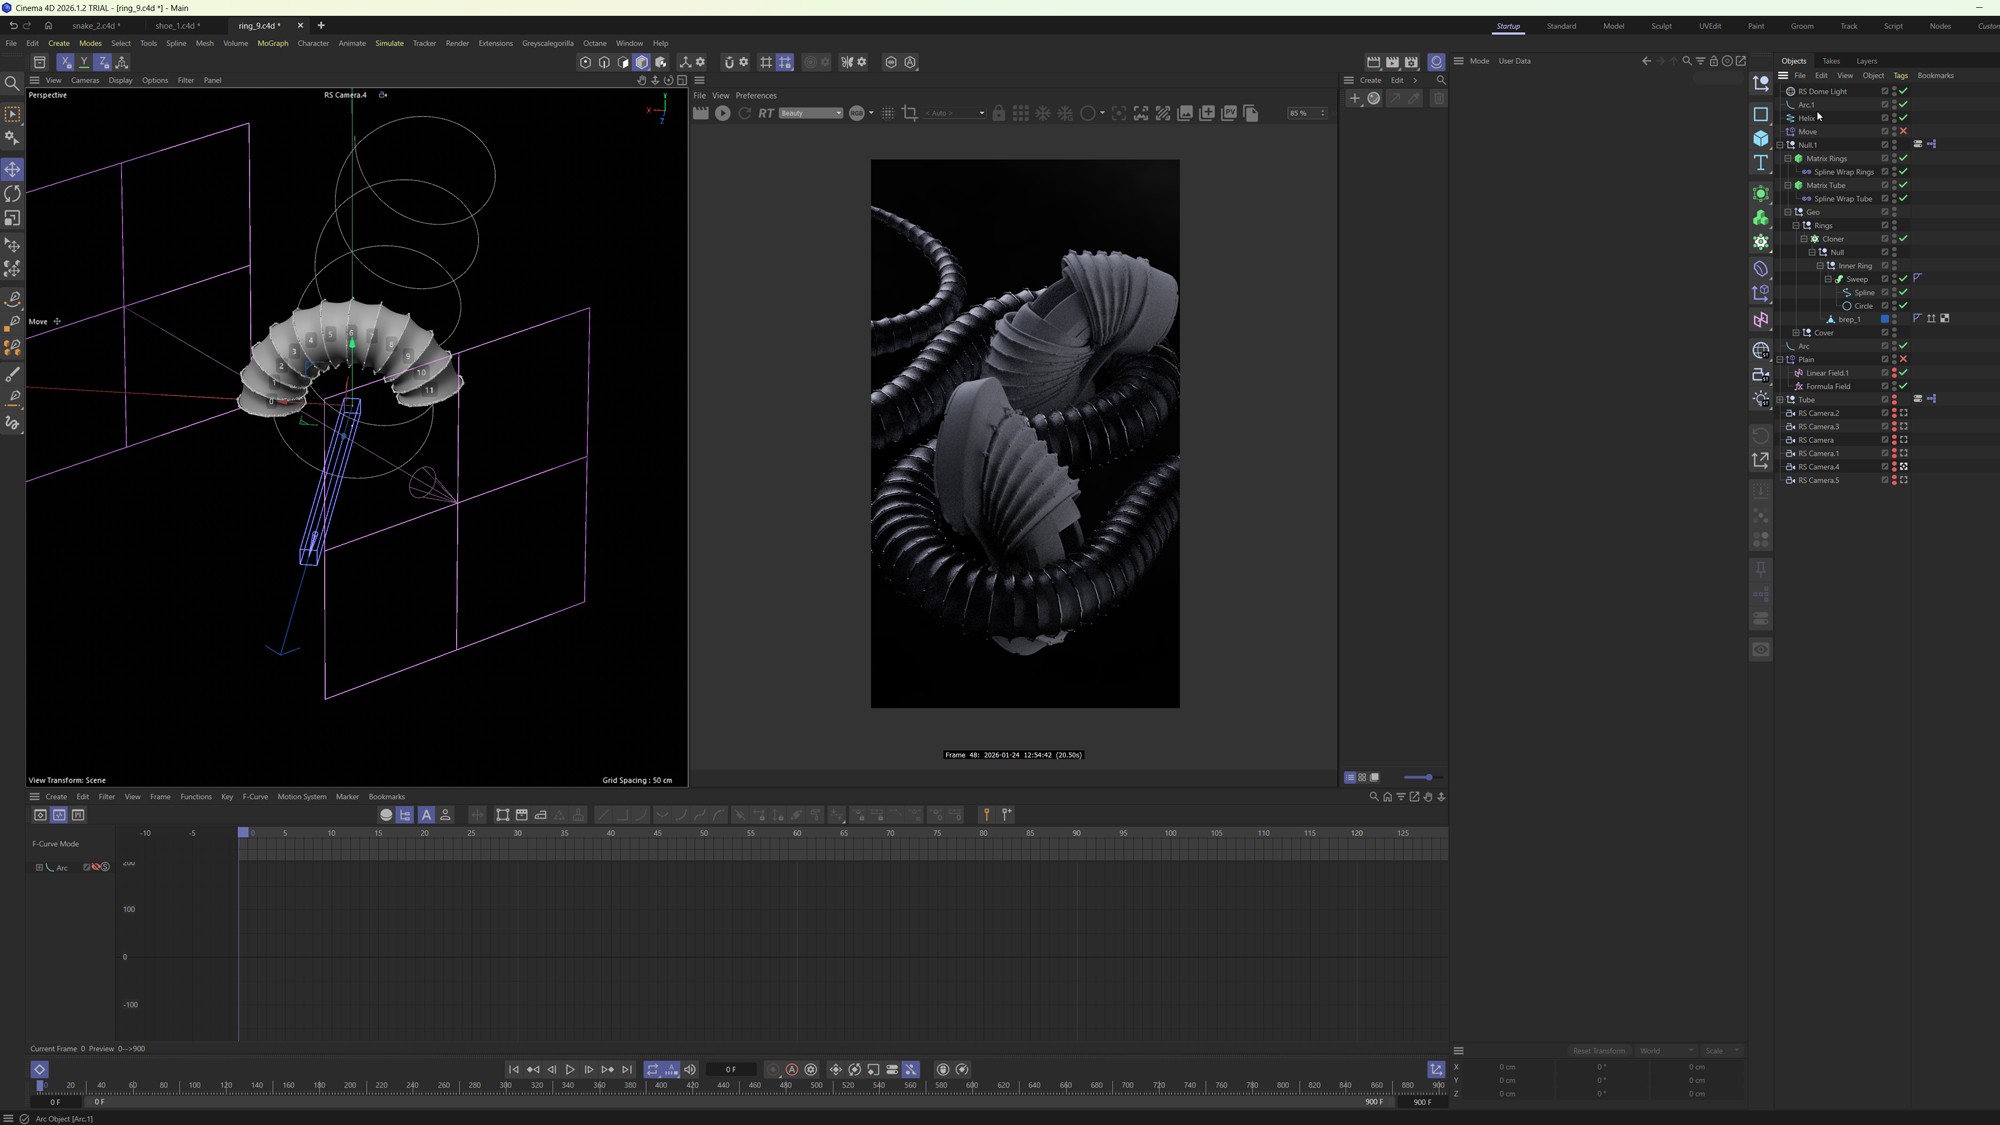Start the Redshift render view play button
2000x1125 pixels.
click(722, 114)
